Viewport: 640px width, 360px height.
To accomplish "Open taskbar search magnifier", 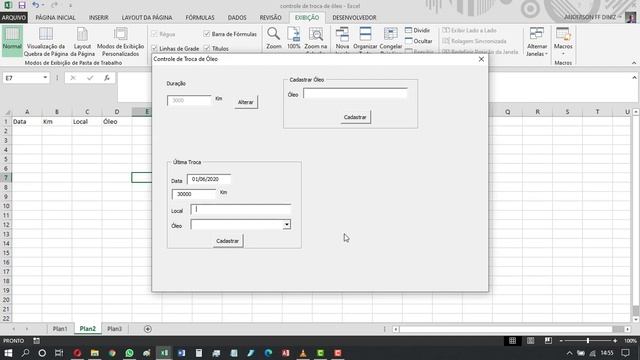I will coord(25,353).
